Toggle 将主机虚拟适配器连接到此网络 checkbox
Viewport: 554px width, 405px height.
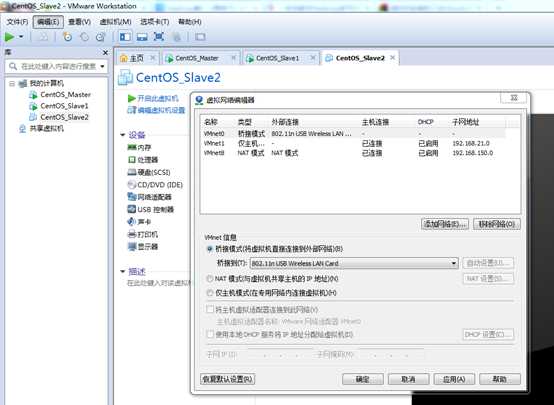(210, 310)
